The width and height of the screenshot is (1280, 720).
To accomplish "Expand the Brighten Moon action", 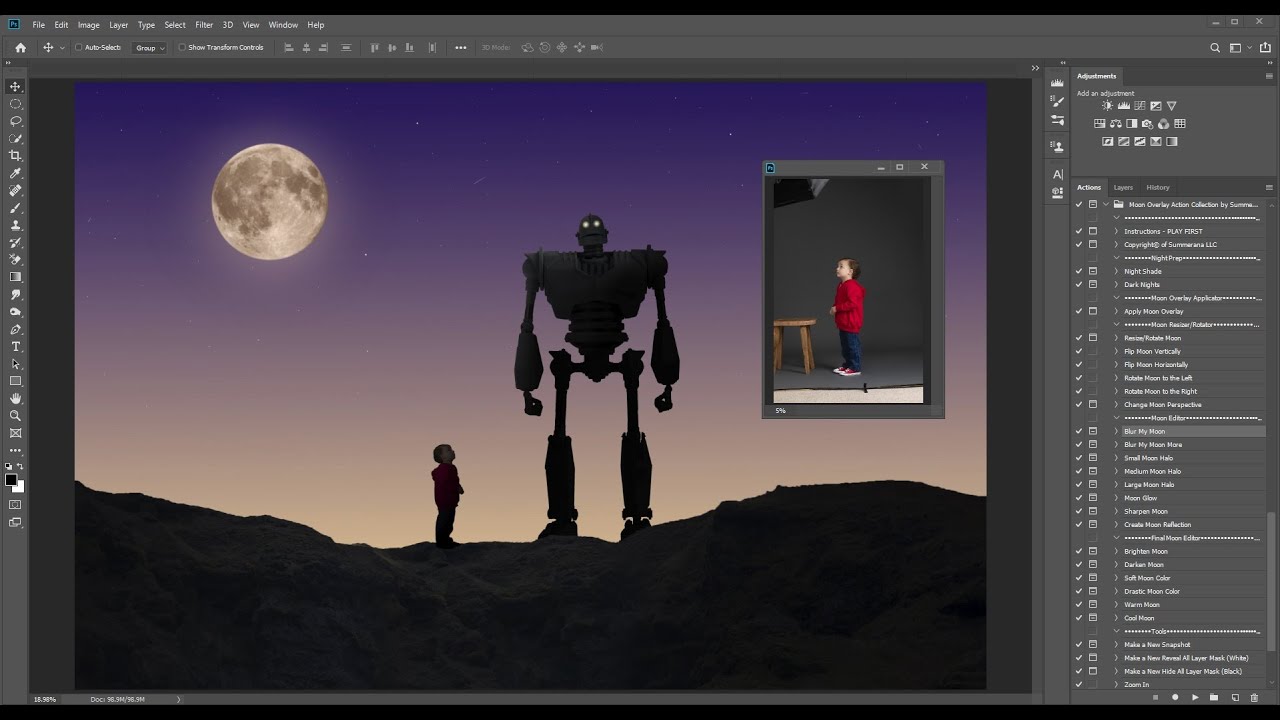I will coord(1117,551).
